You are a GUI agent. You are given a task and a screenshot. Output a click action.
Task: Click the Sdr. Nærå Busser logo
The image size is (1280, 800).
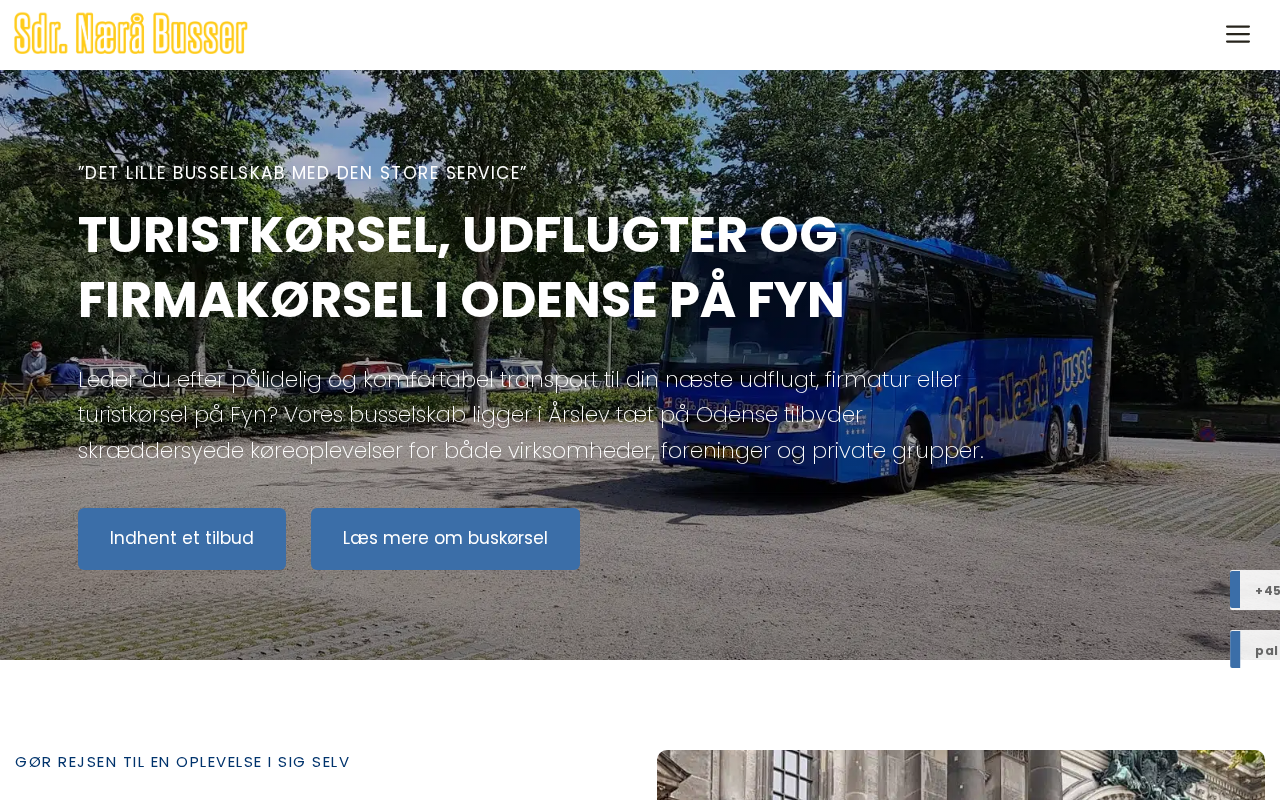point(131,34)
